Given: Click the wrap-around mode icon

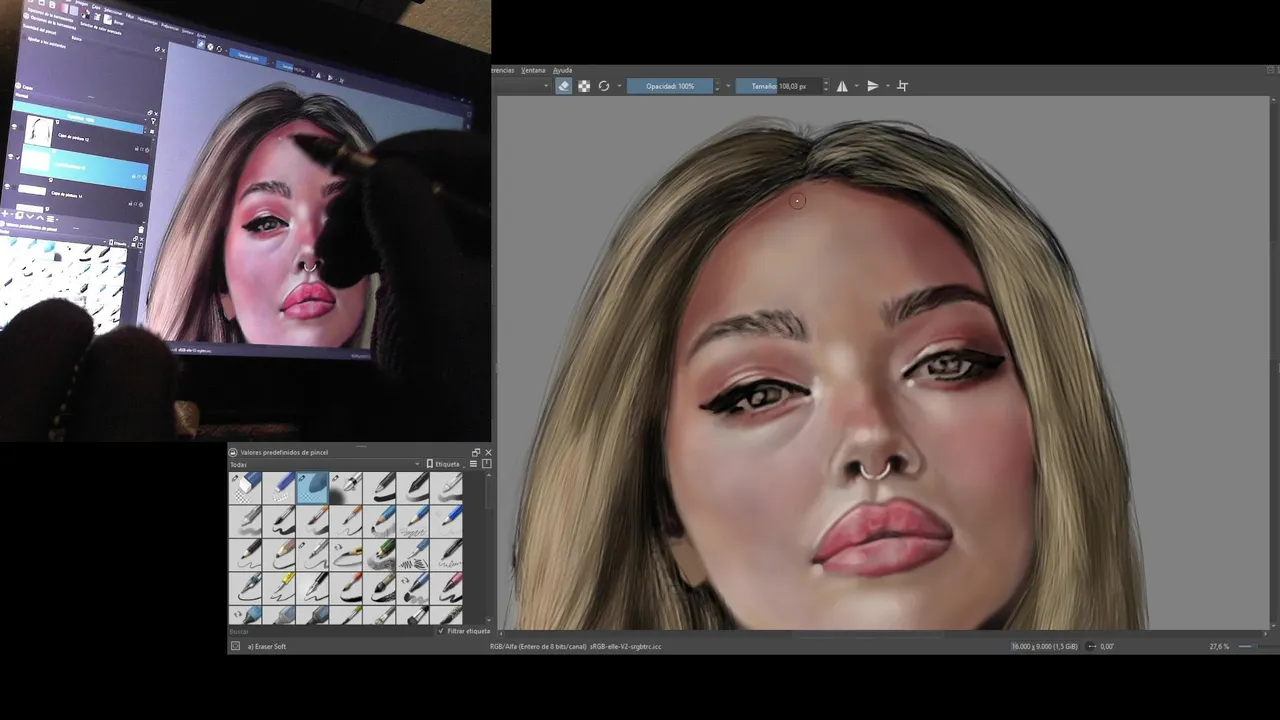Looking at the screenshot, I should click(903, 86).
